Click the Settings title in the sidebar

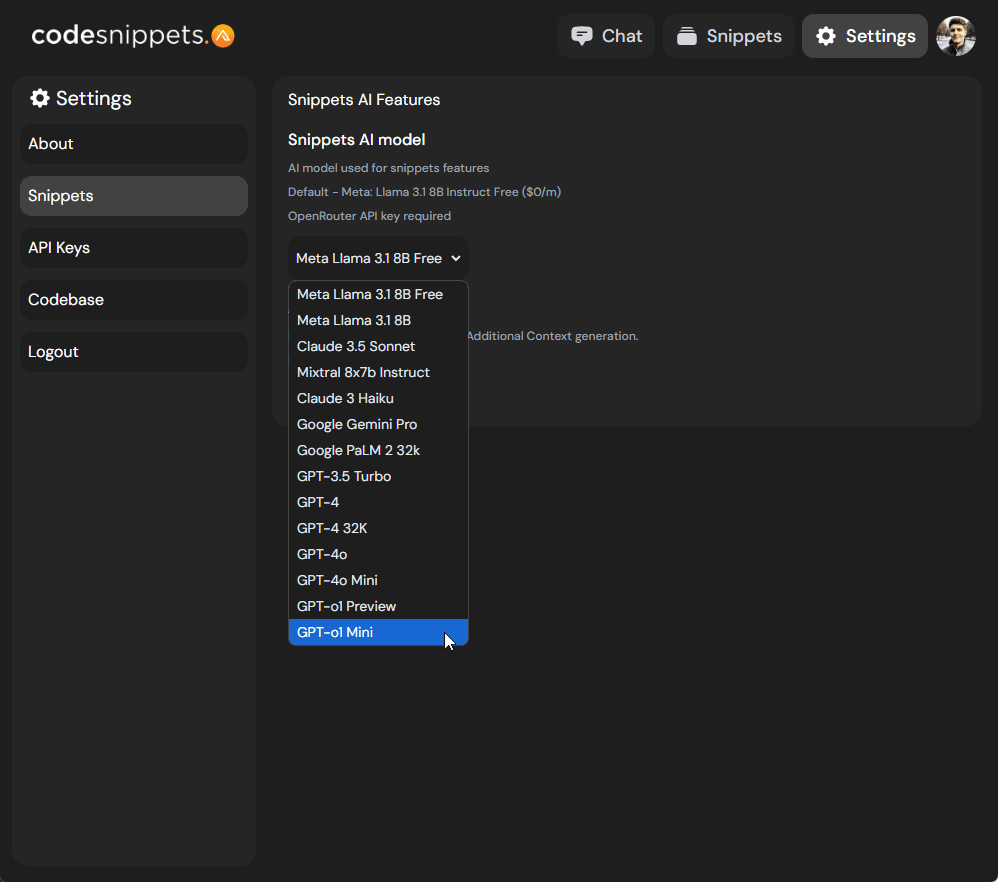point(94,99)
